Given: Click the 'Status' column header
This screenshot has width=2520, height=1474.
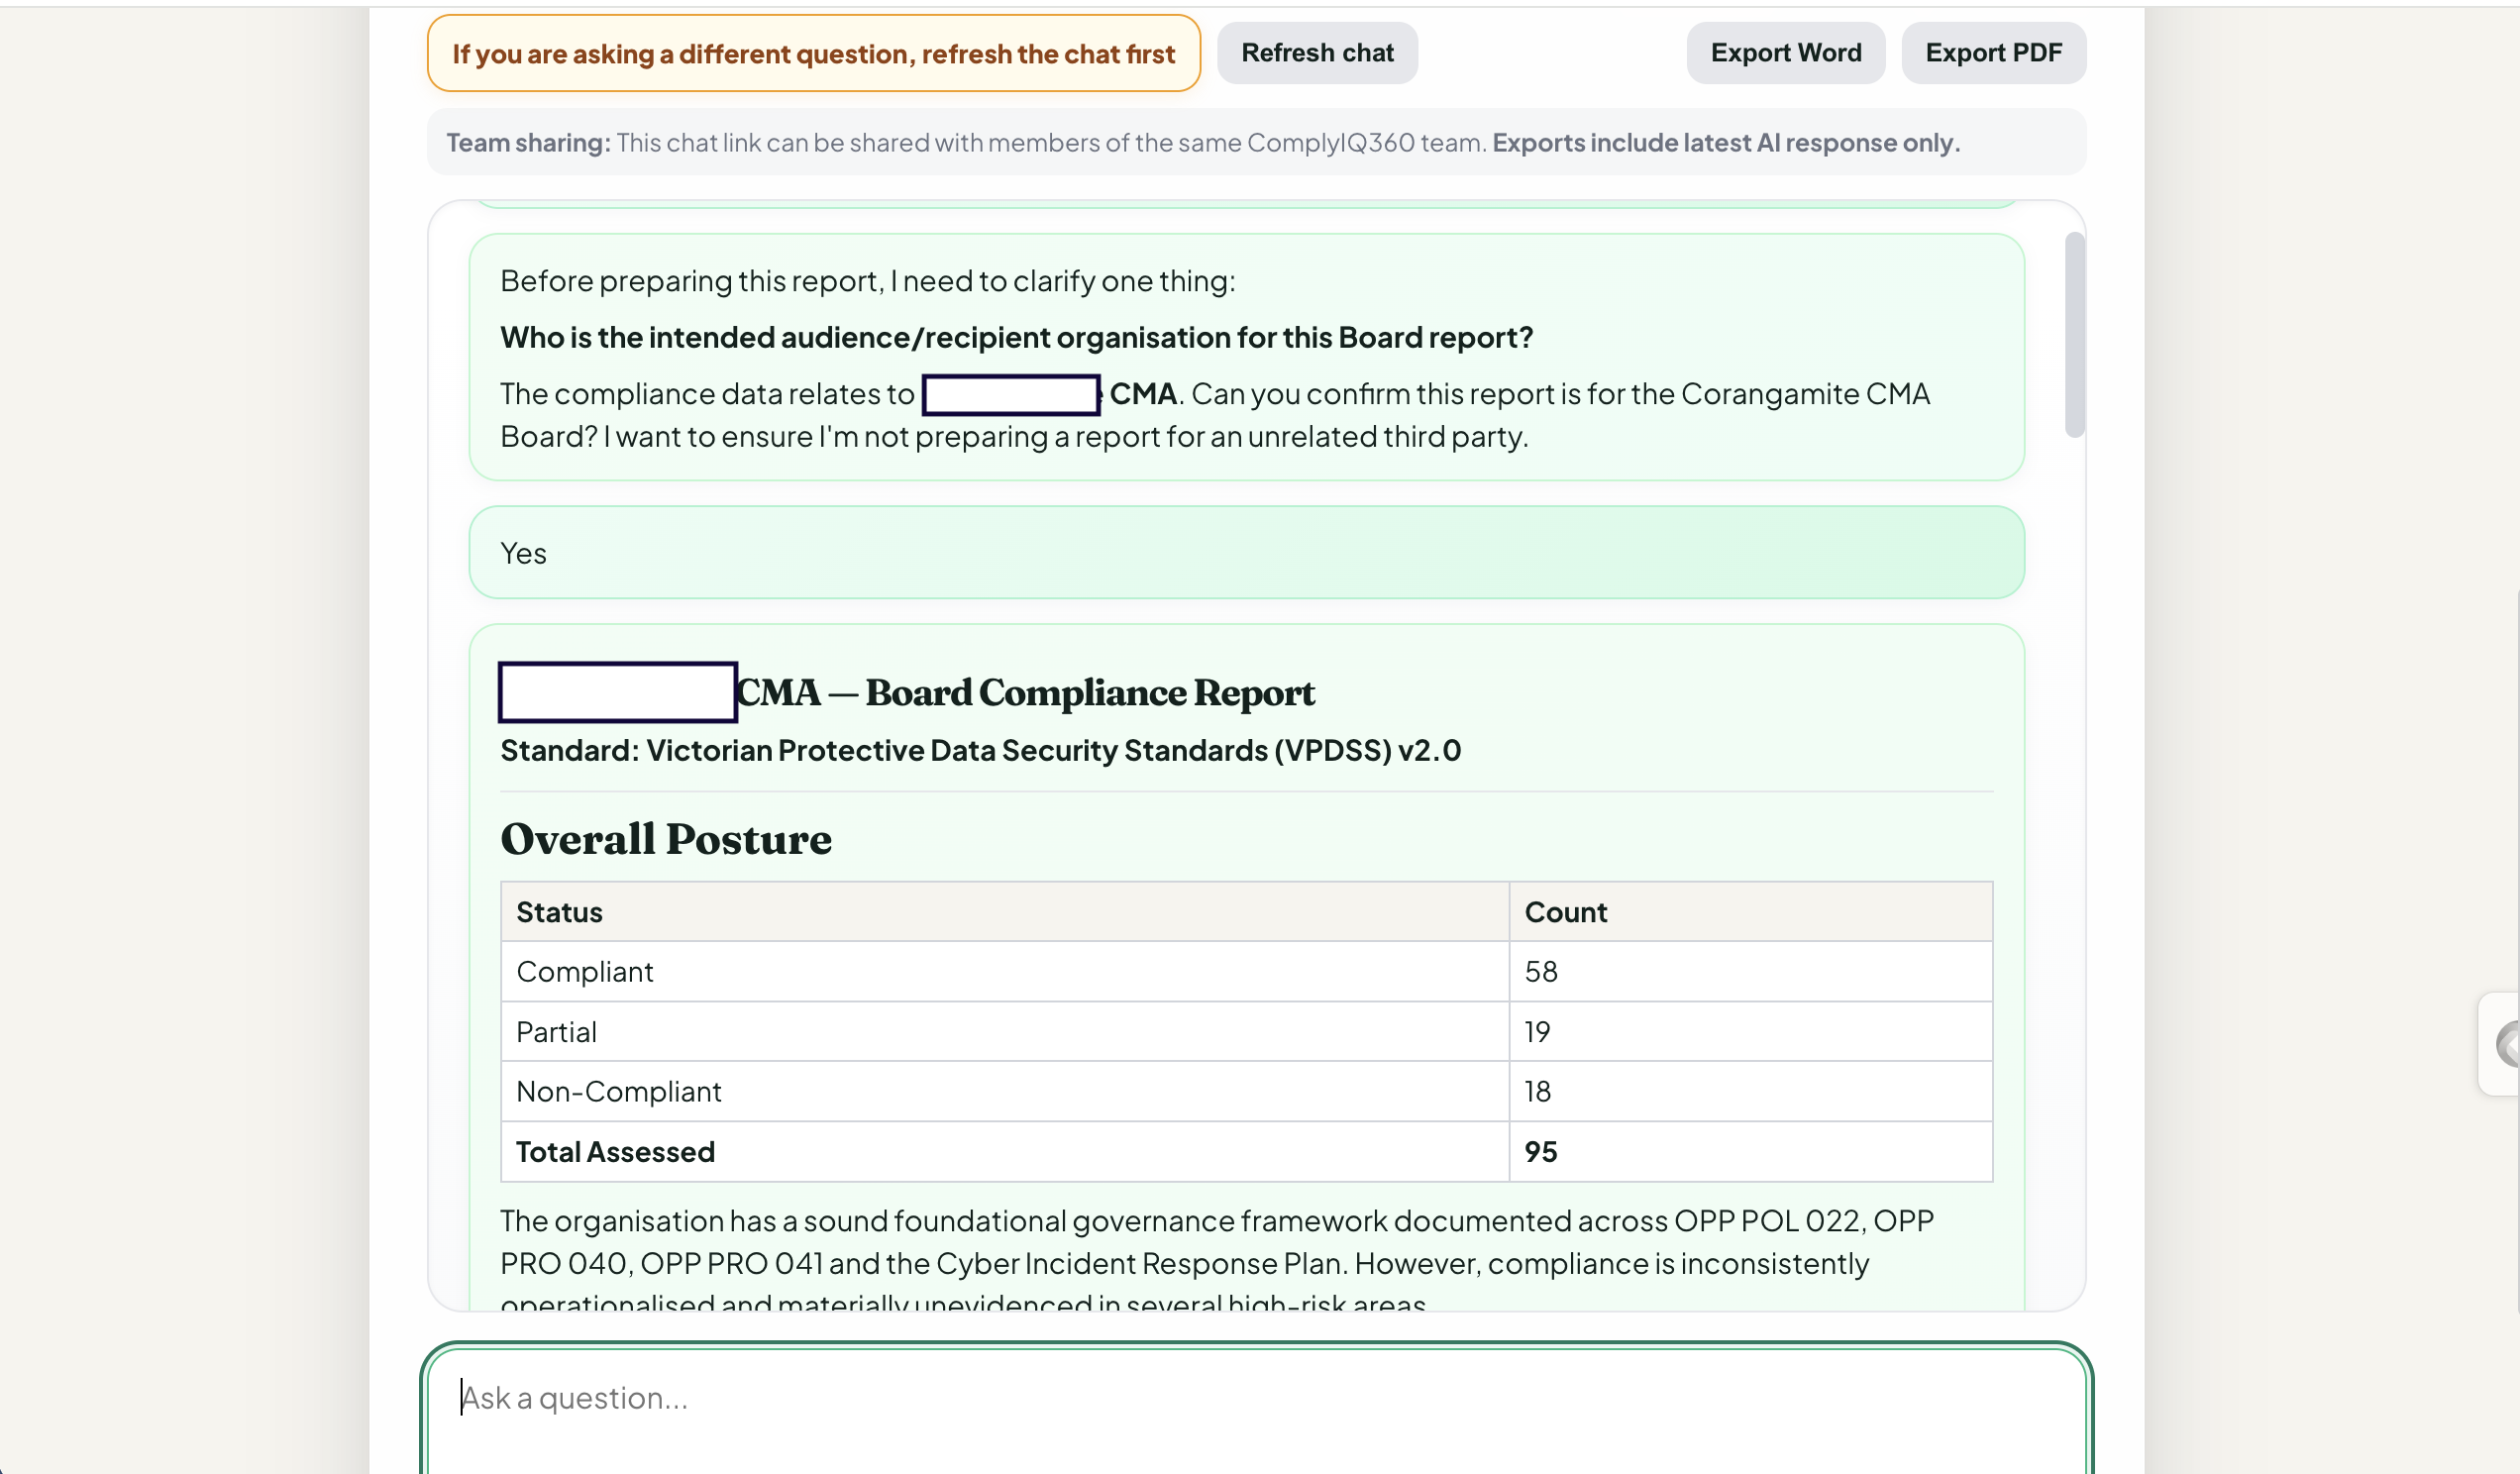Looking at the screenshot, I should click(x=1004, y=912).
